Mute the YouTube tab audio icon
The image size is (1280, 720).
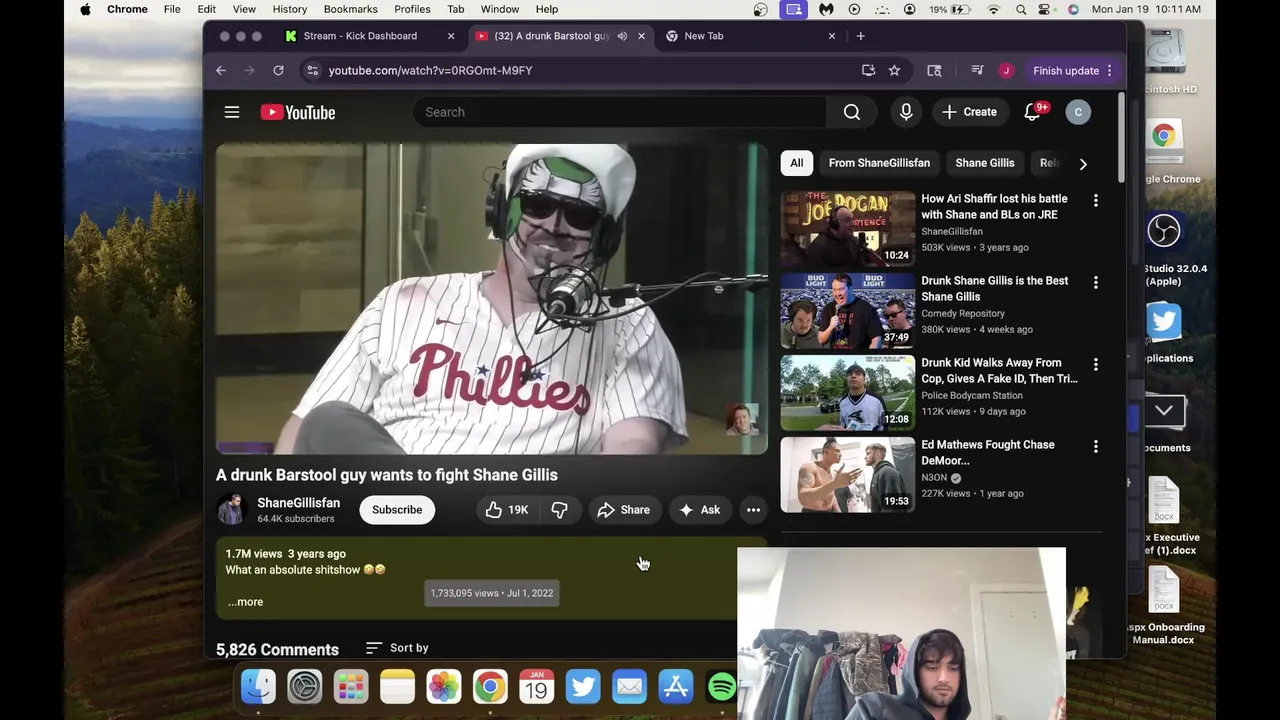[x=622, y=36]
